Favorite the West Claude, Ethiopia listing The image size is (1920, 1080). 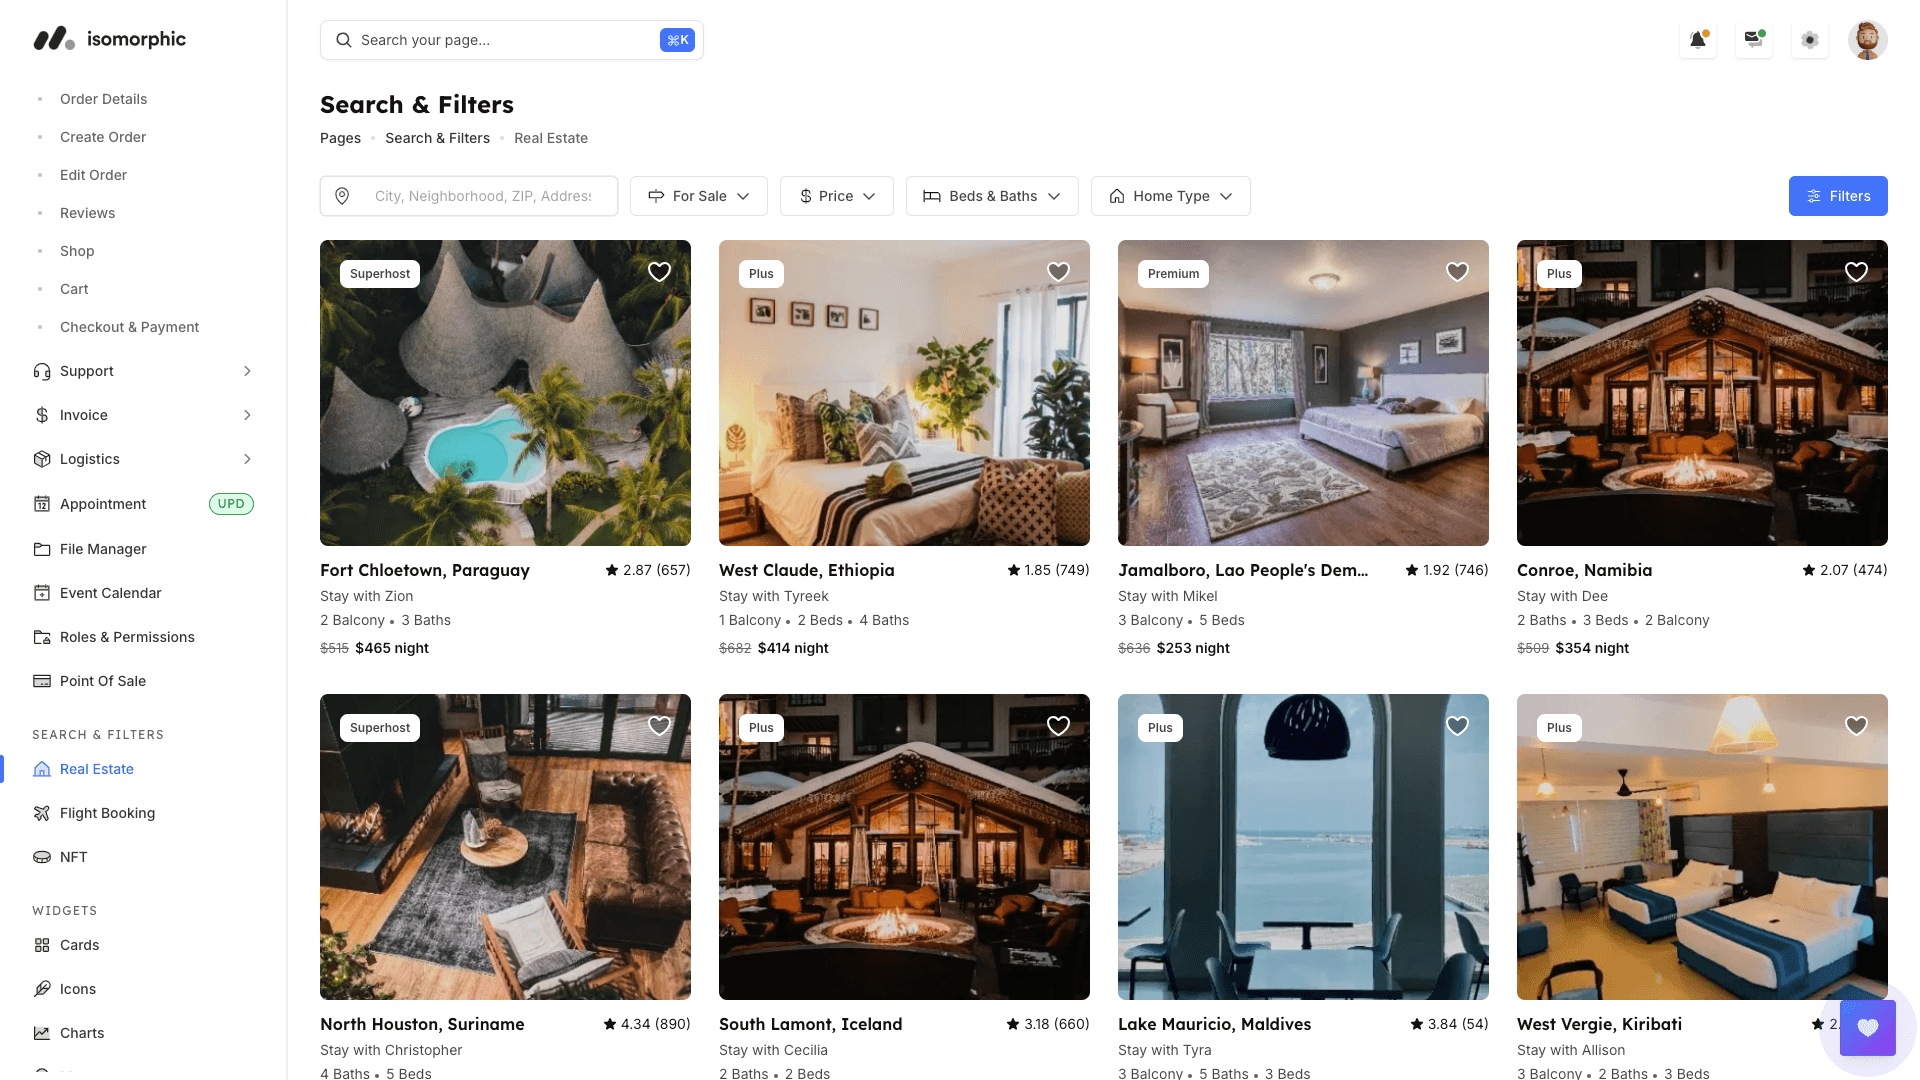pos(1058,272)
